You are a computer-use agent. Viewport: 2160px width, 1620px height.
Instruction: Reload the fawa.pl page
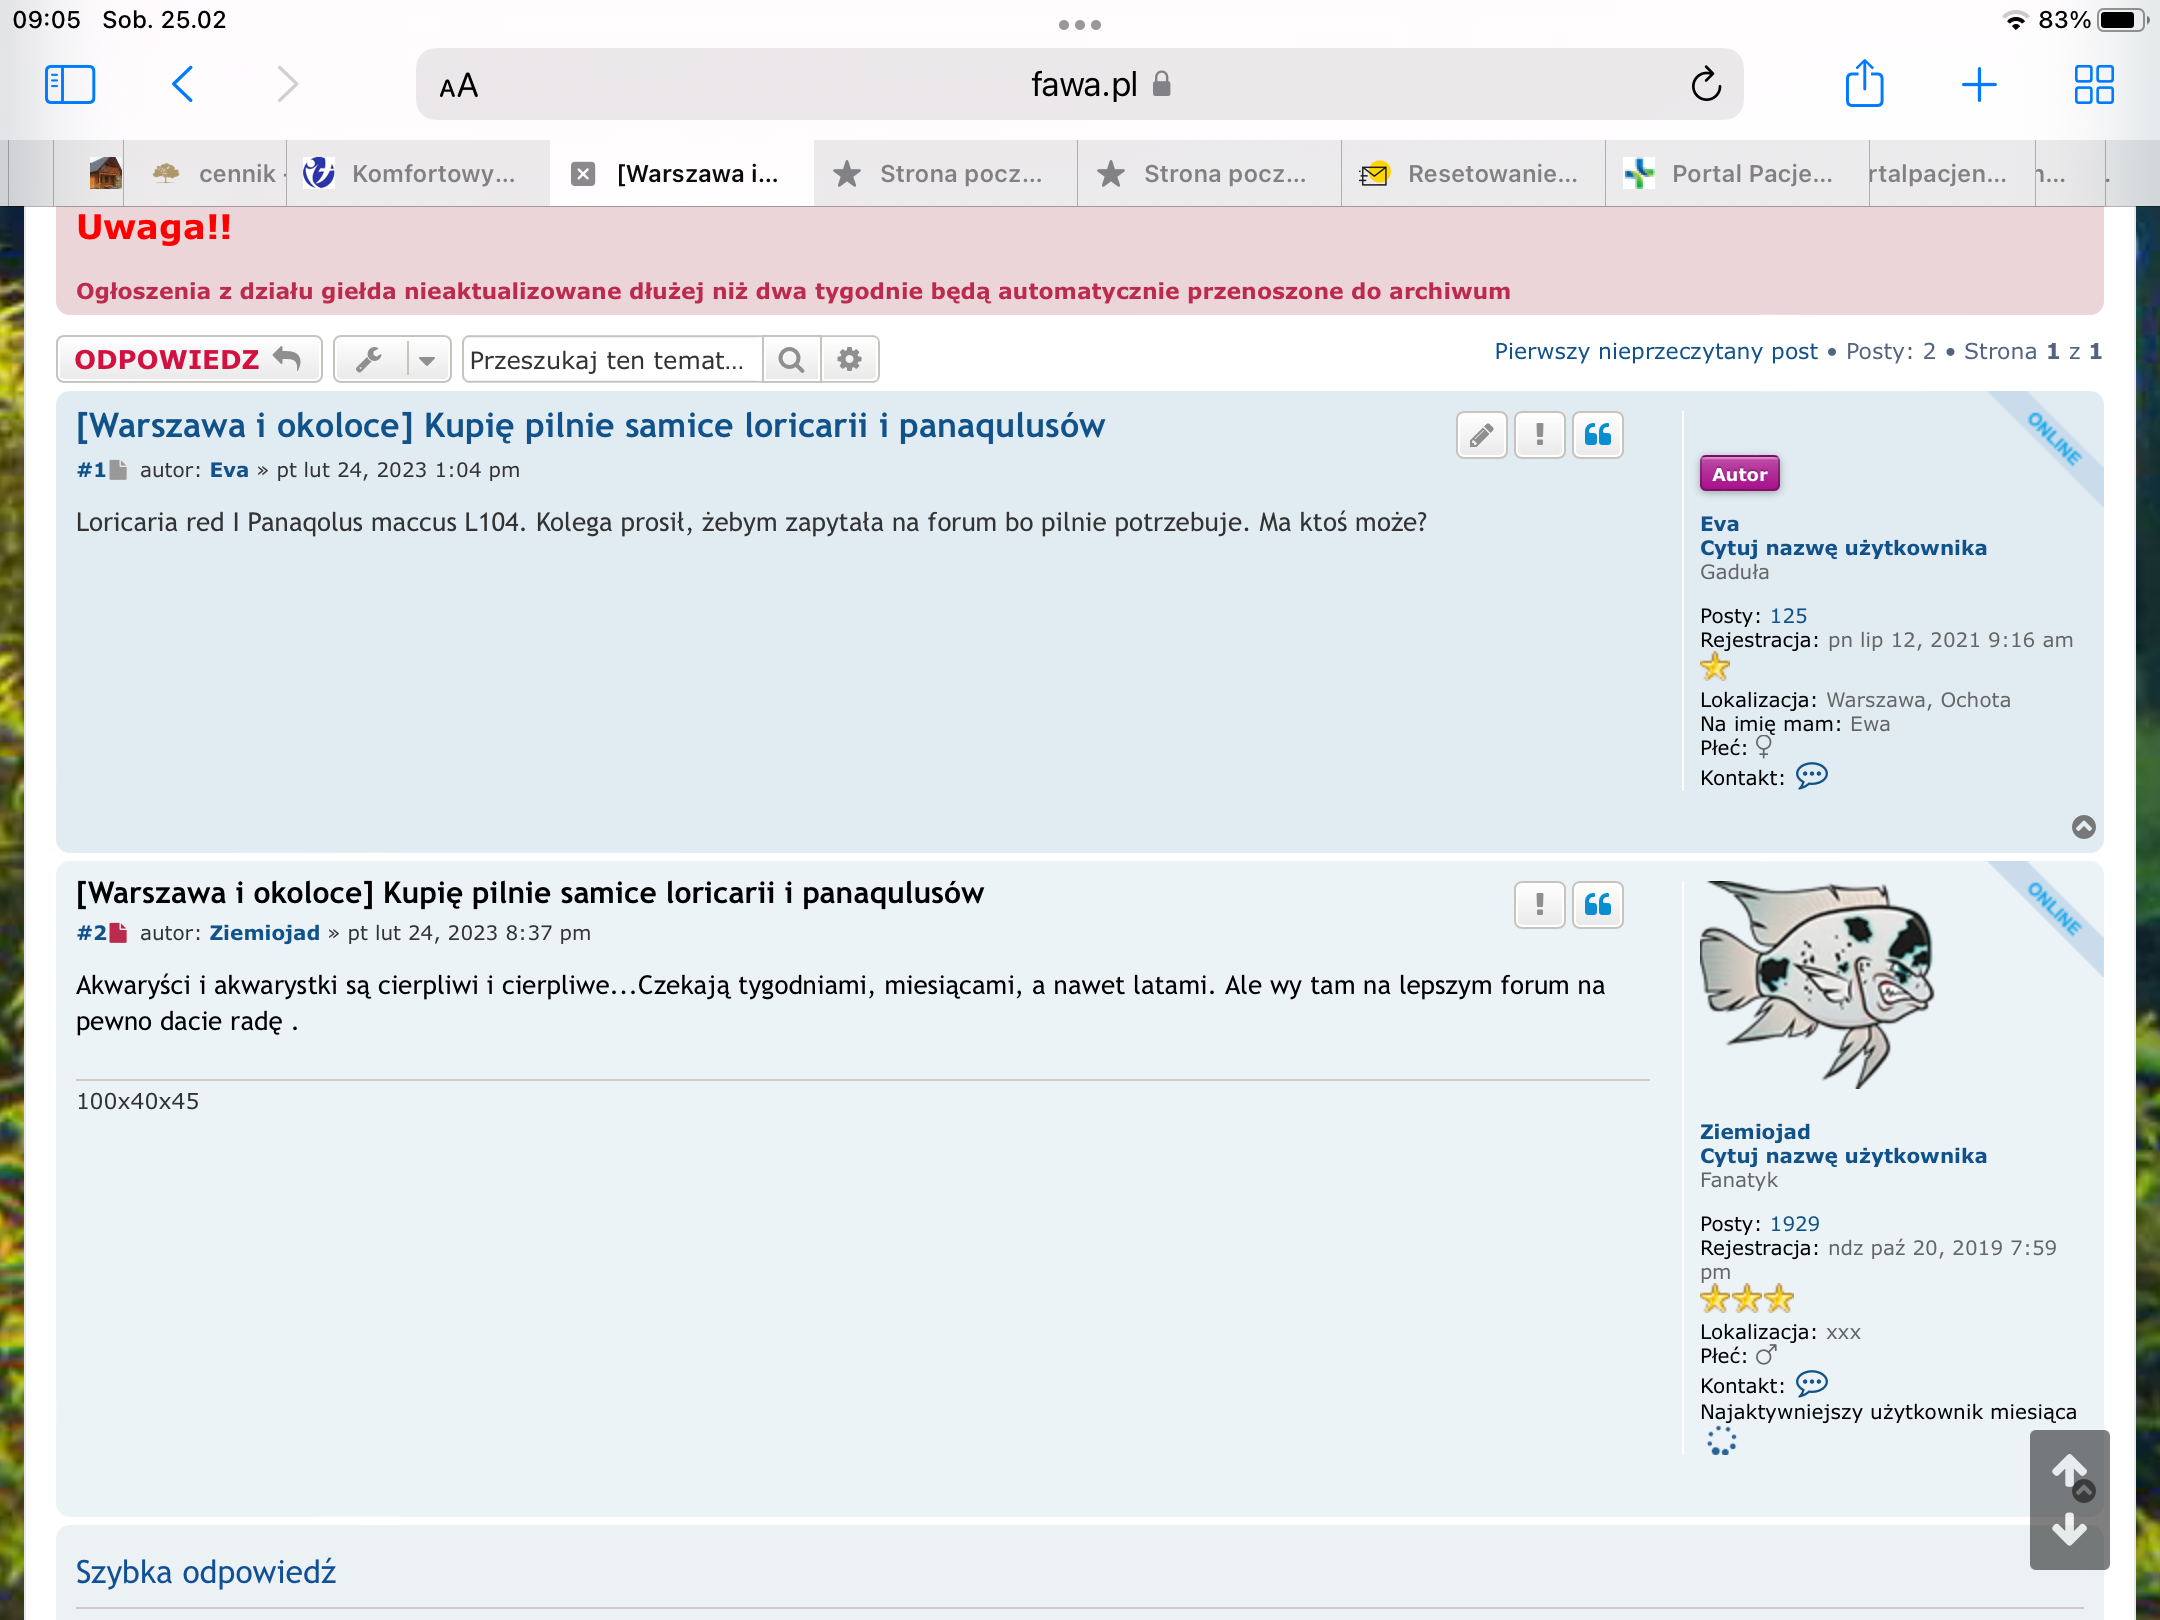click(x=1706, y=85)
